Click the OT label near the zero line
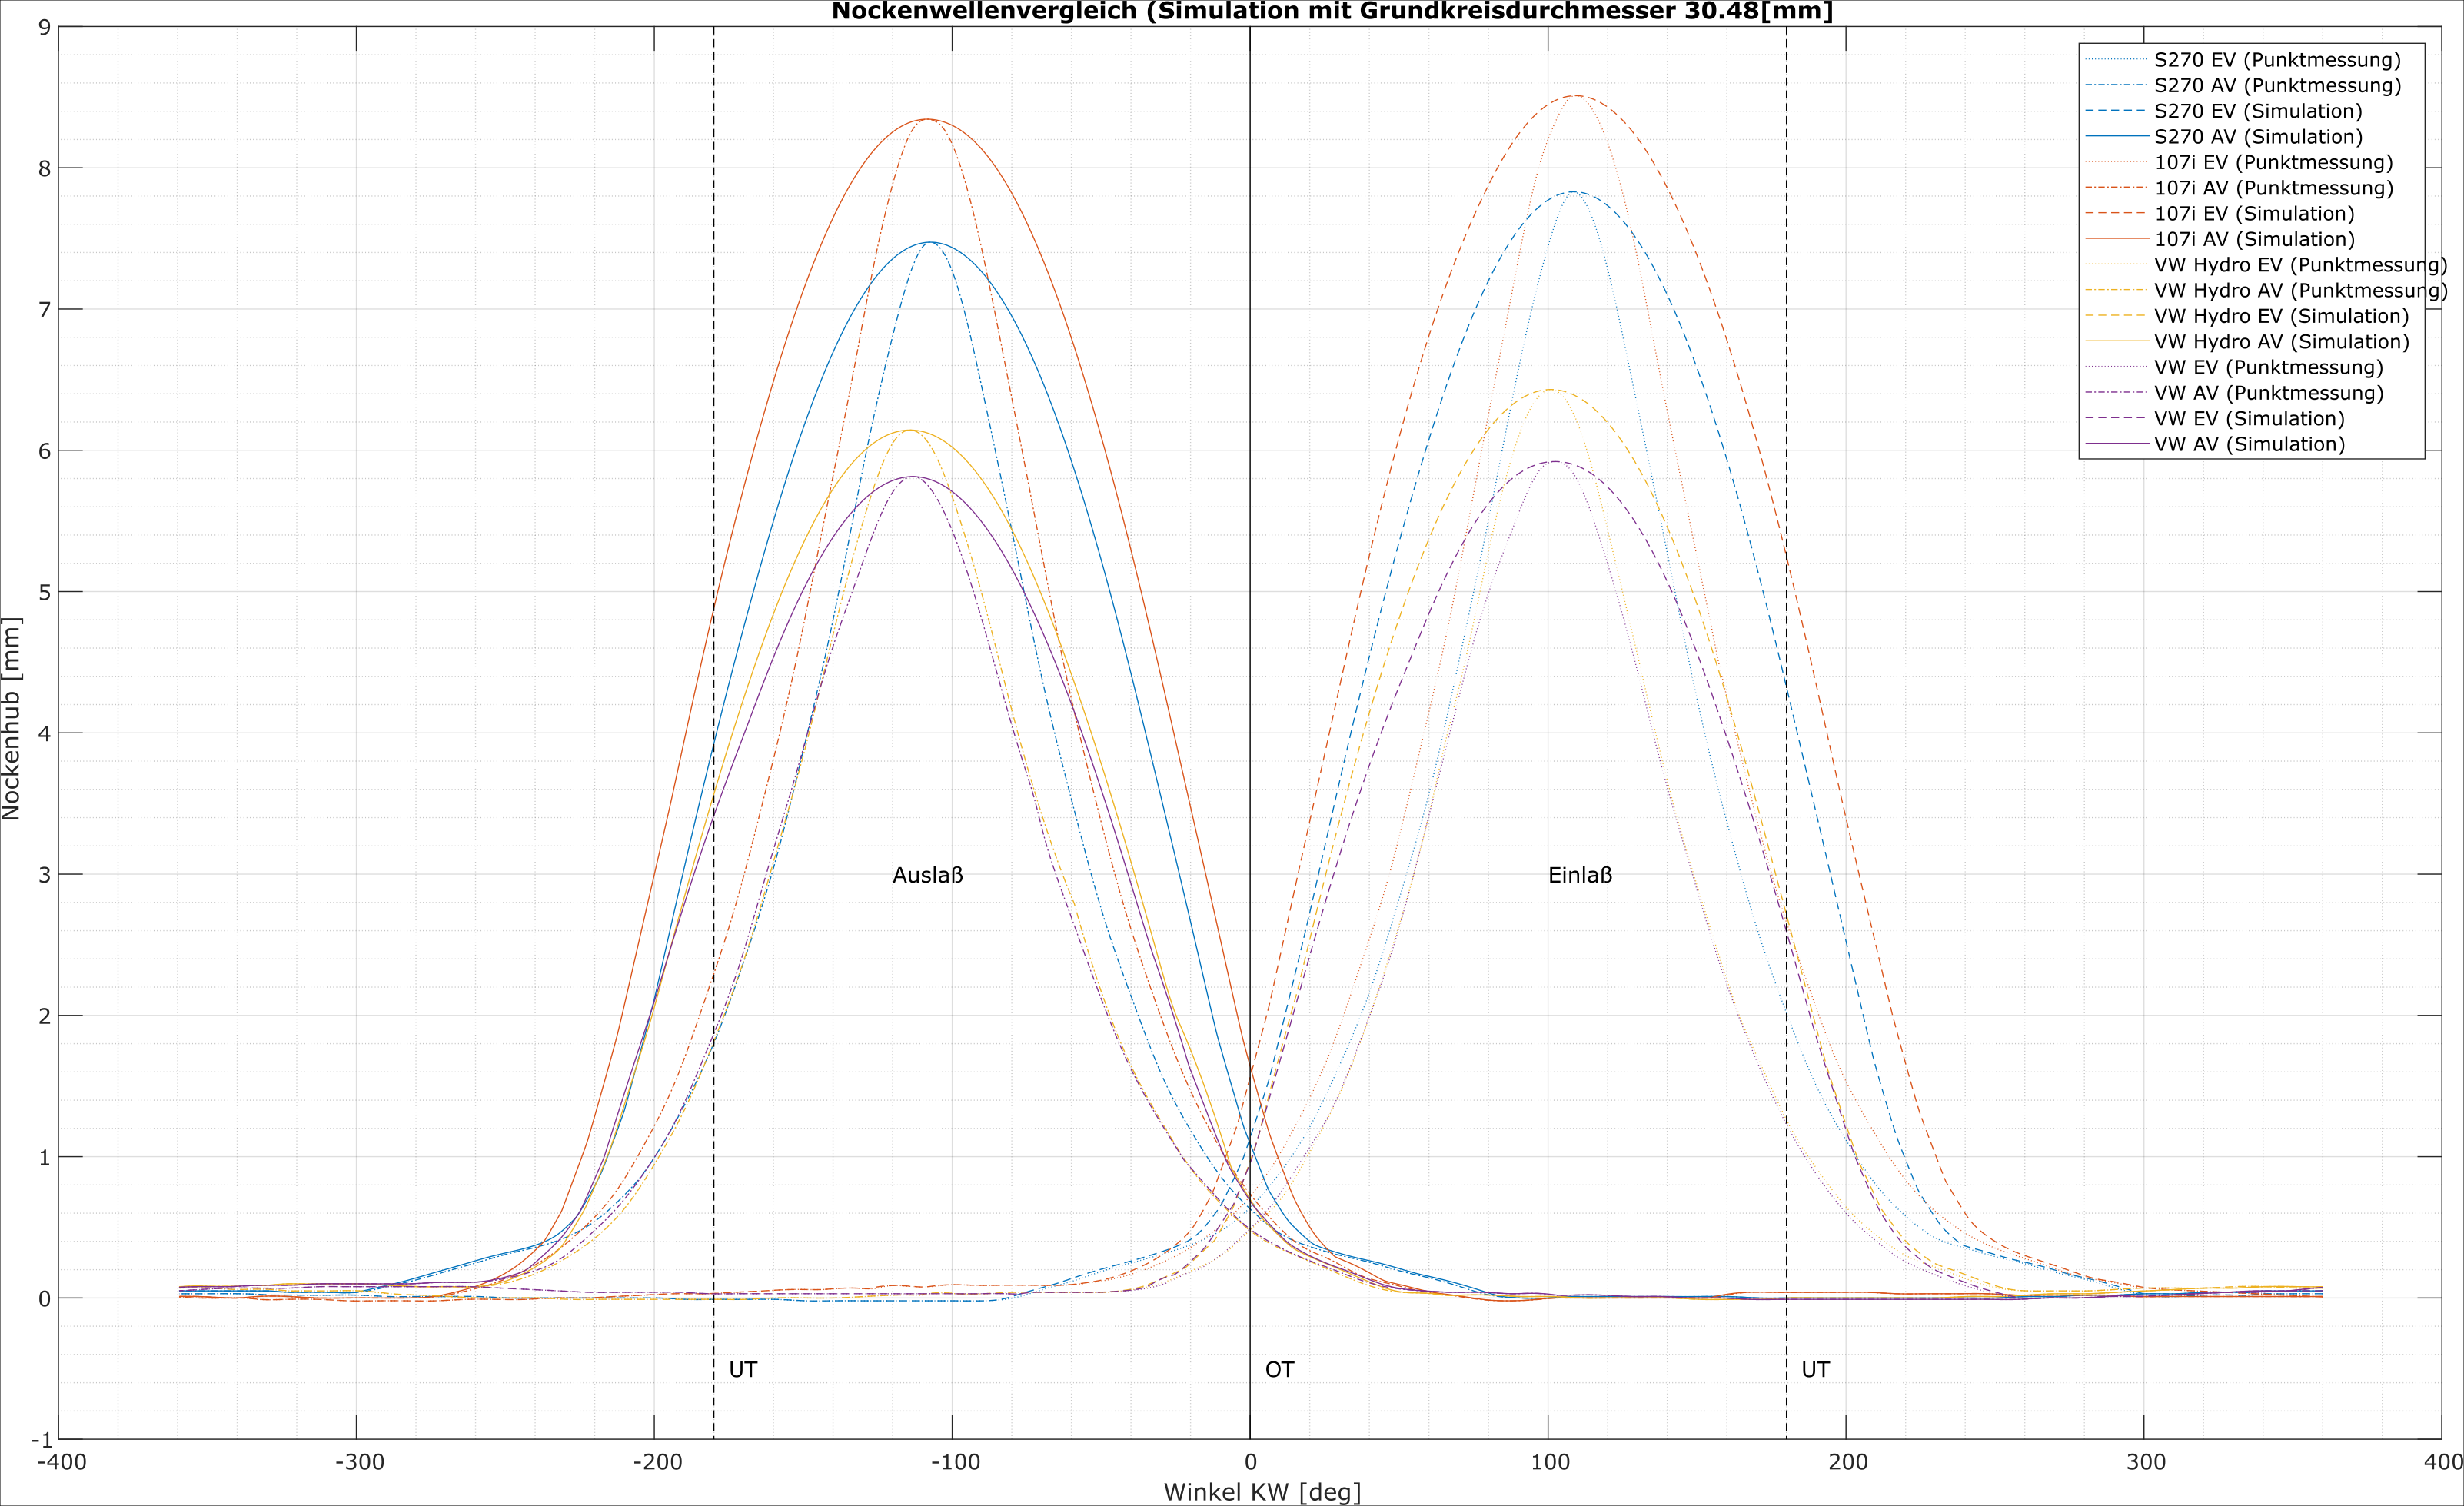The height and width of the screenshot is (1506, 2464). (x=1279, y=1370)
